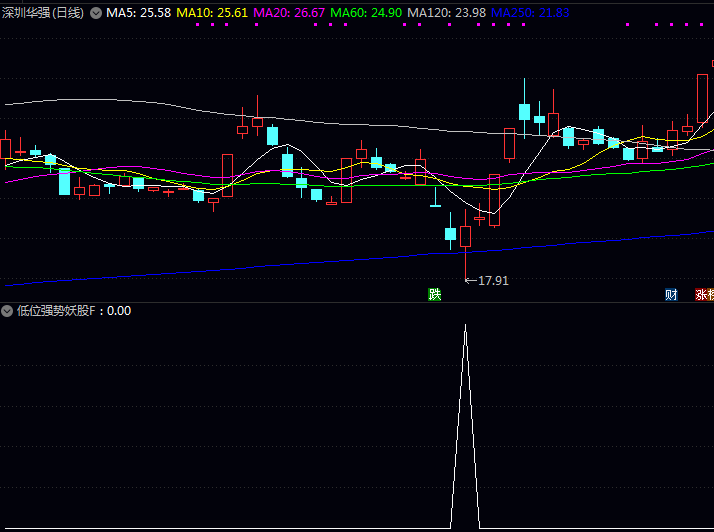The height and width of the screenshot is (532, 714).
Task: Click the 0.00 indicator value
Action: tap(119, 311)
